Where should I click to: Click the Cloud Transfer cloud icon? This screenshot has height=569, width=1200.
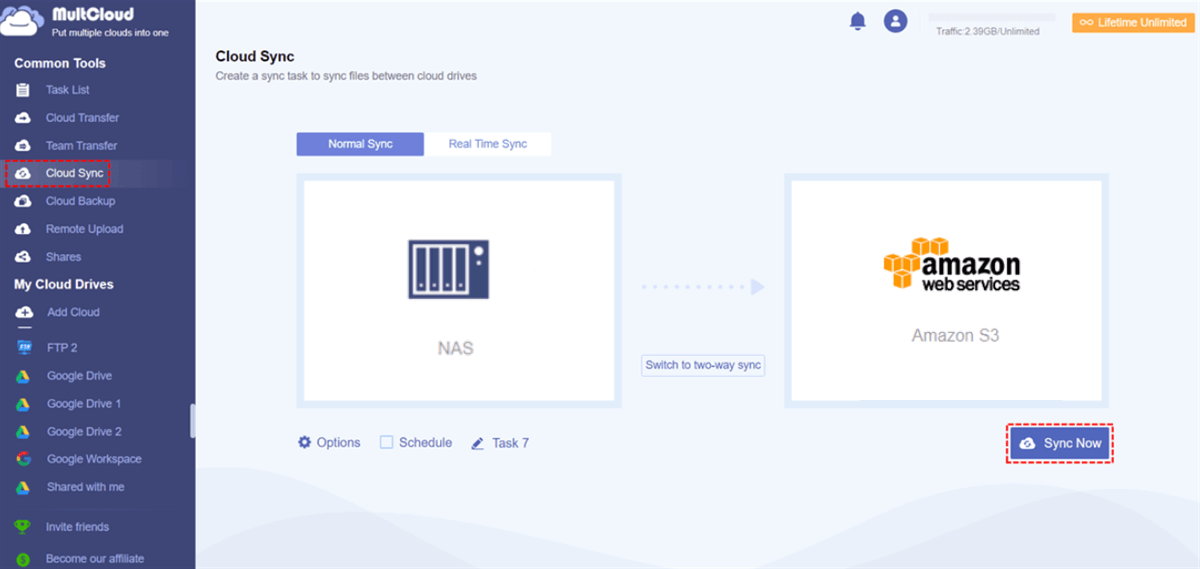(x=24, y=118)
